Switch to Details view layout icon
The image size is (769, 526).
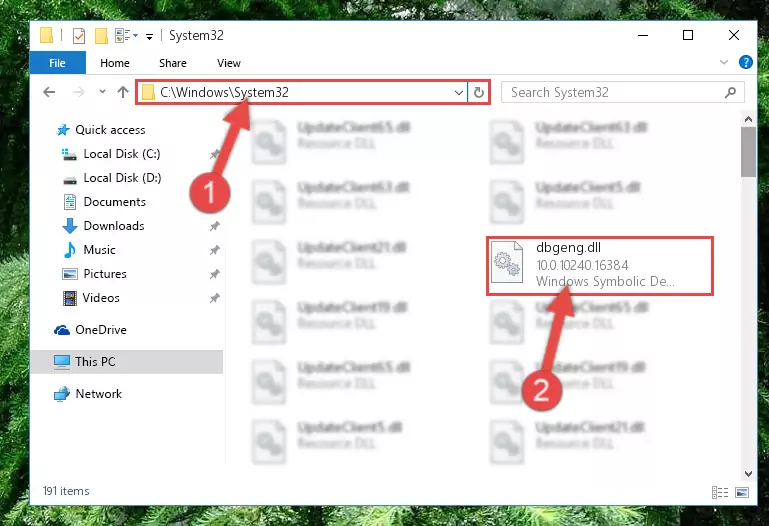(x=719, y=492)
